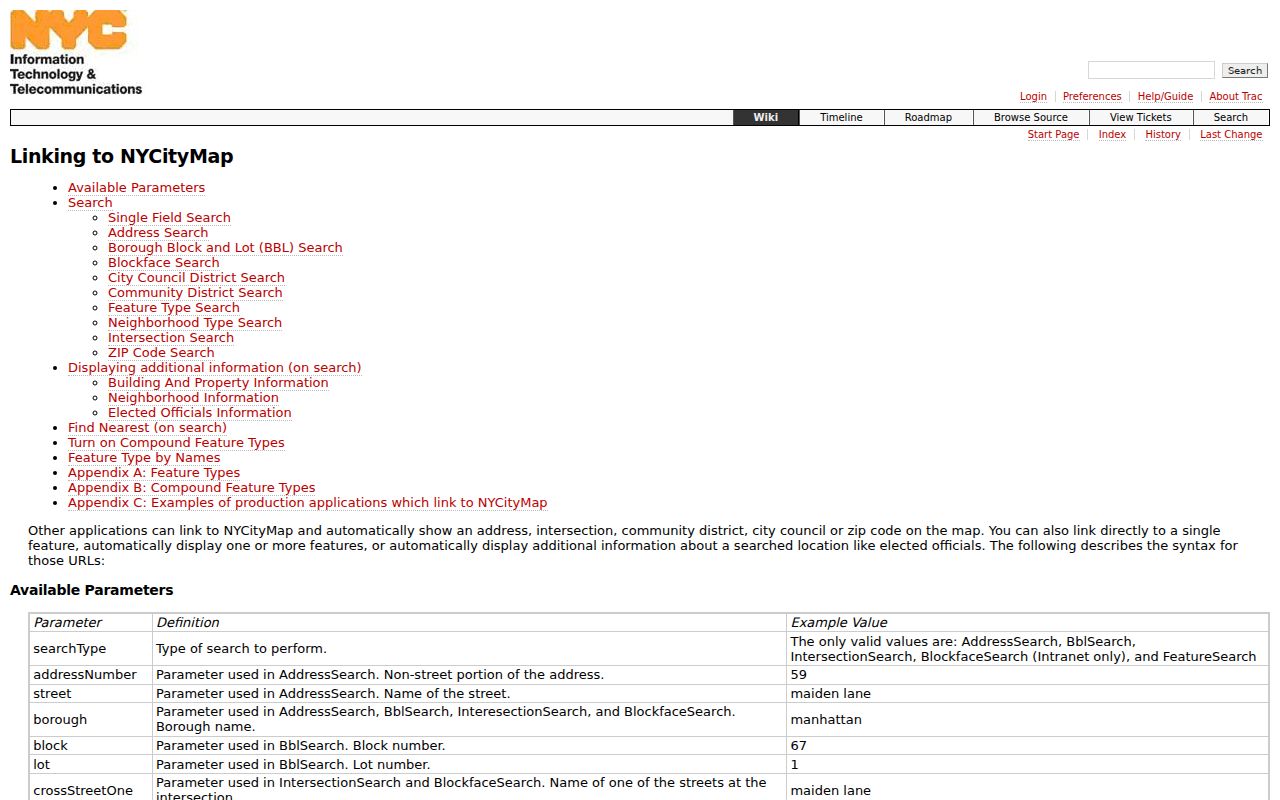Open Elected Officials Information link
The width and height of the screenshot is (1280, 800).
point(200,413)
